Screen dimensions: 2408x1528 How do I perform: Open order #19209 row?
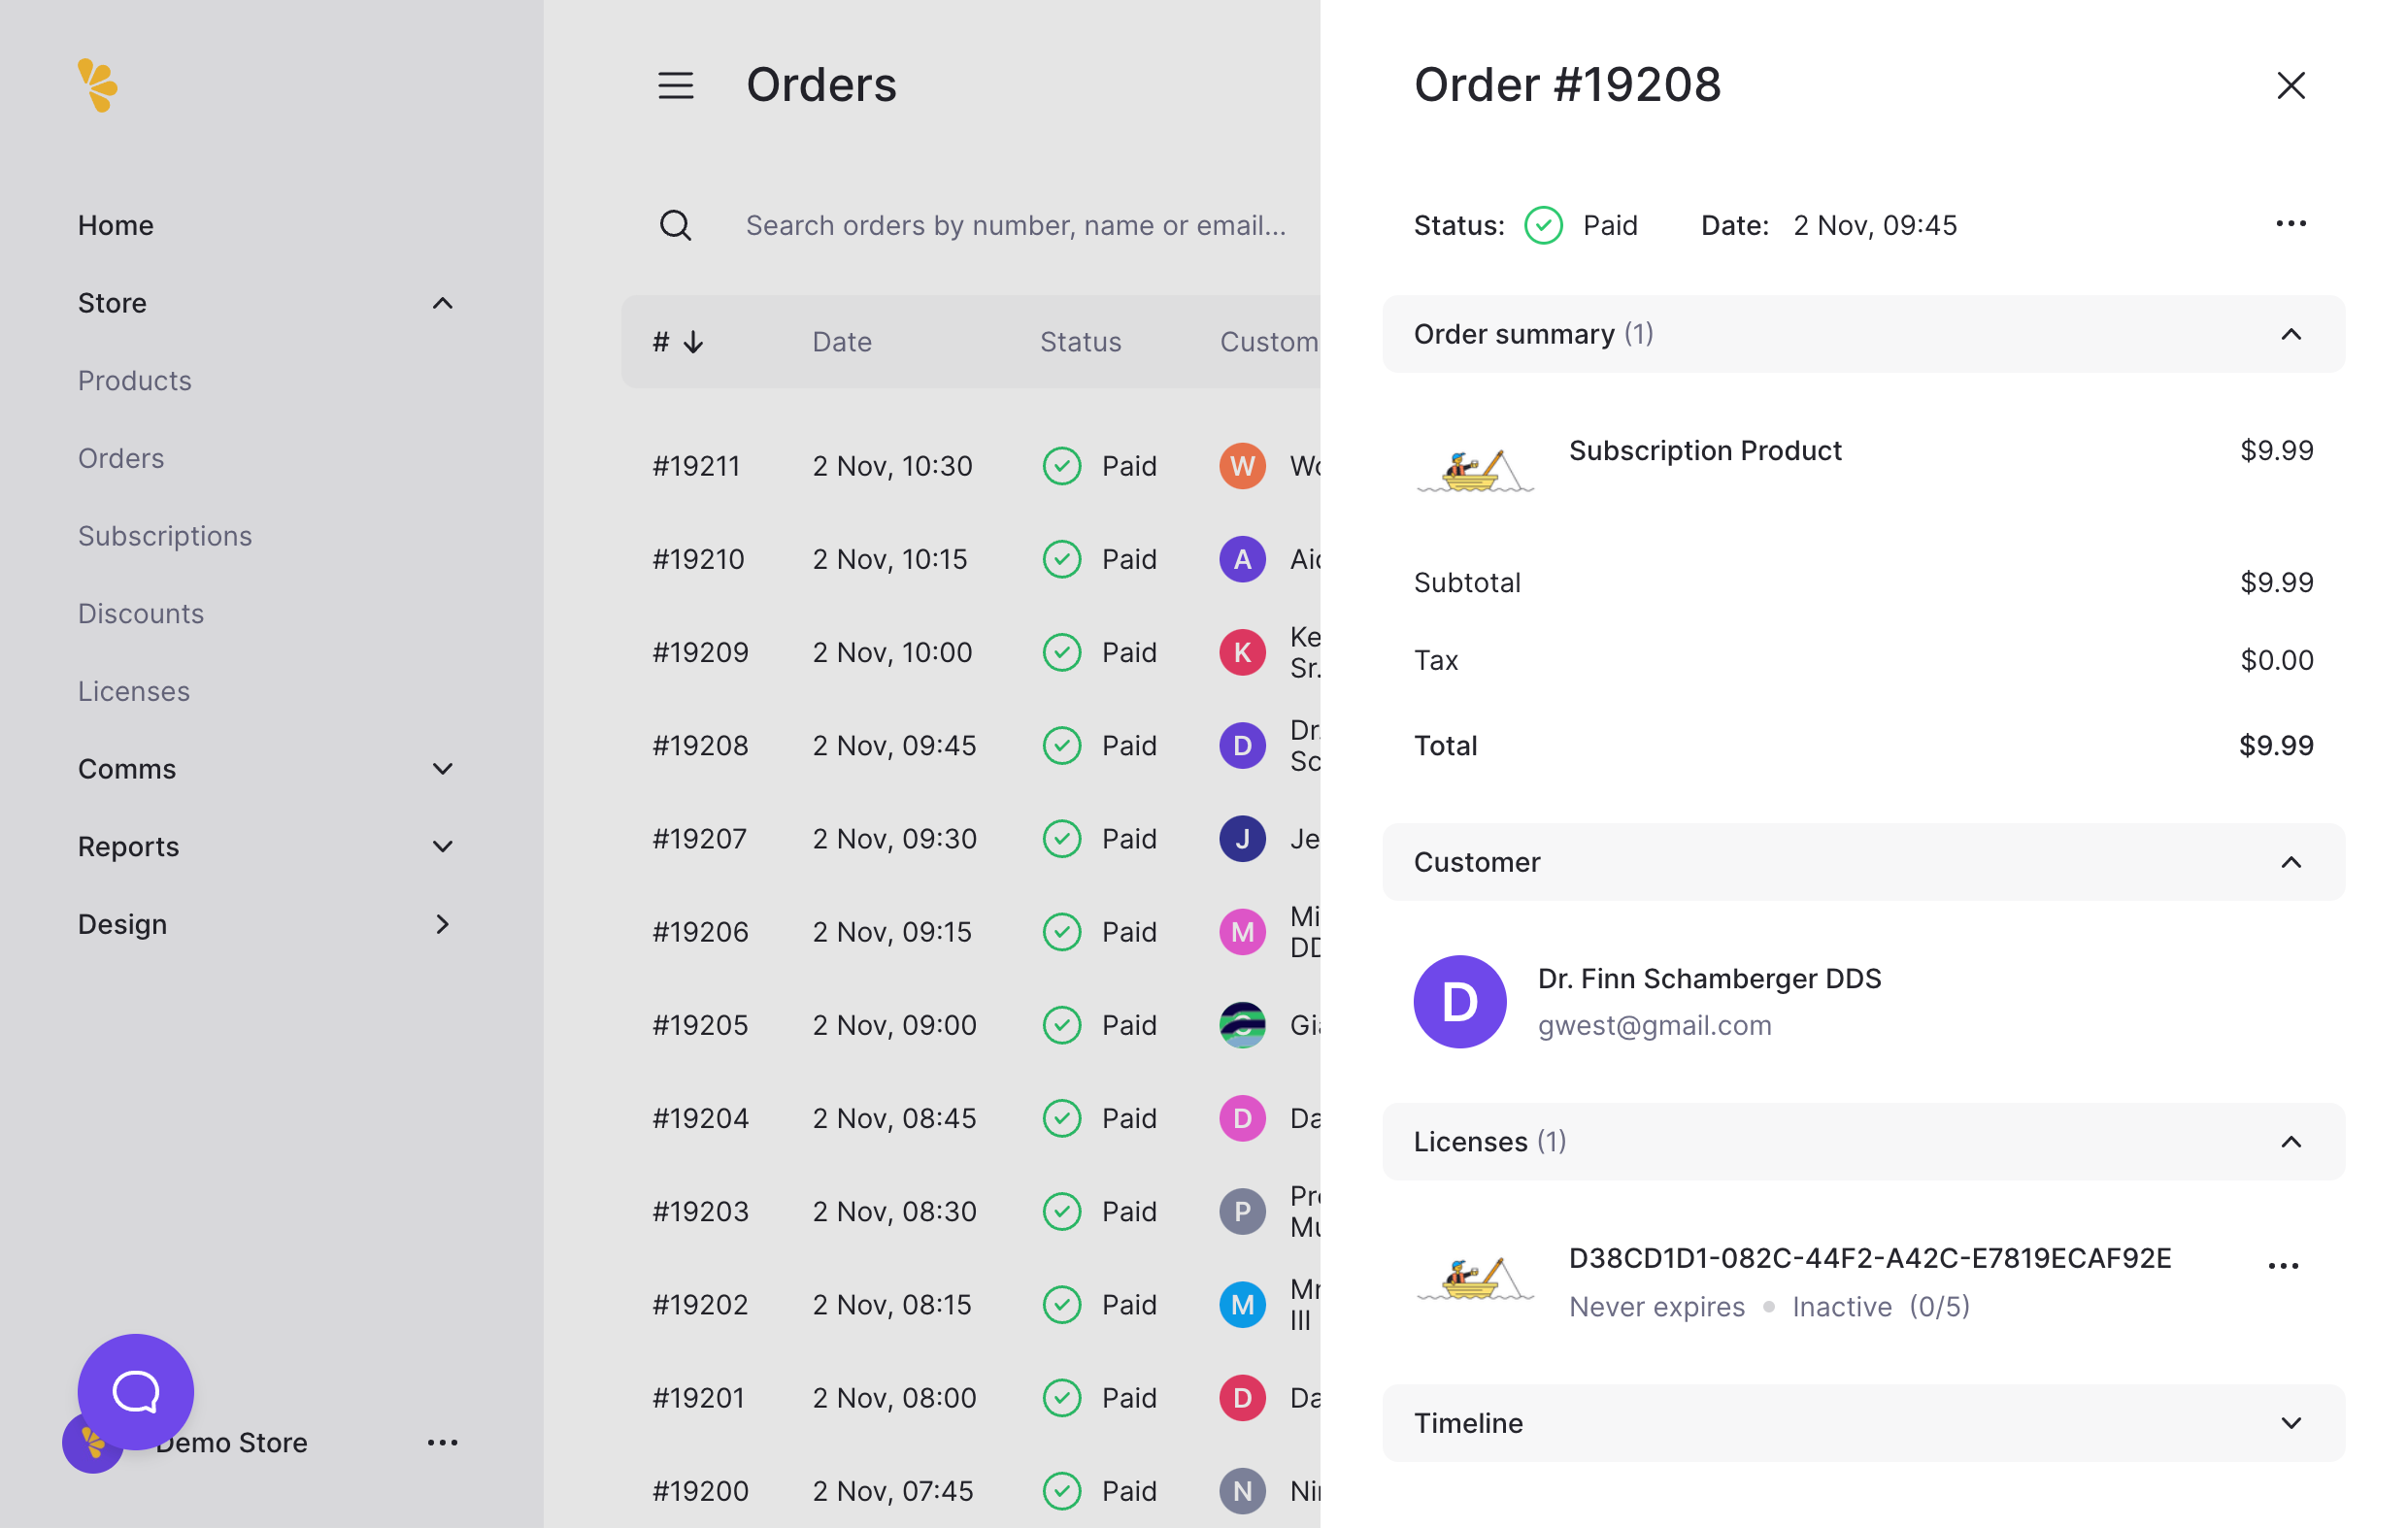[970, 652]
